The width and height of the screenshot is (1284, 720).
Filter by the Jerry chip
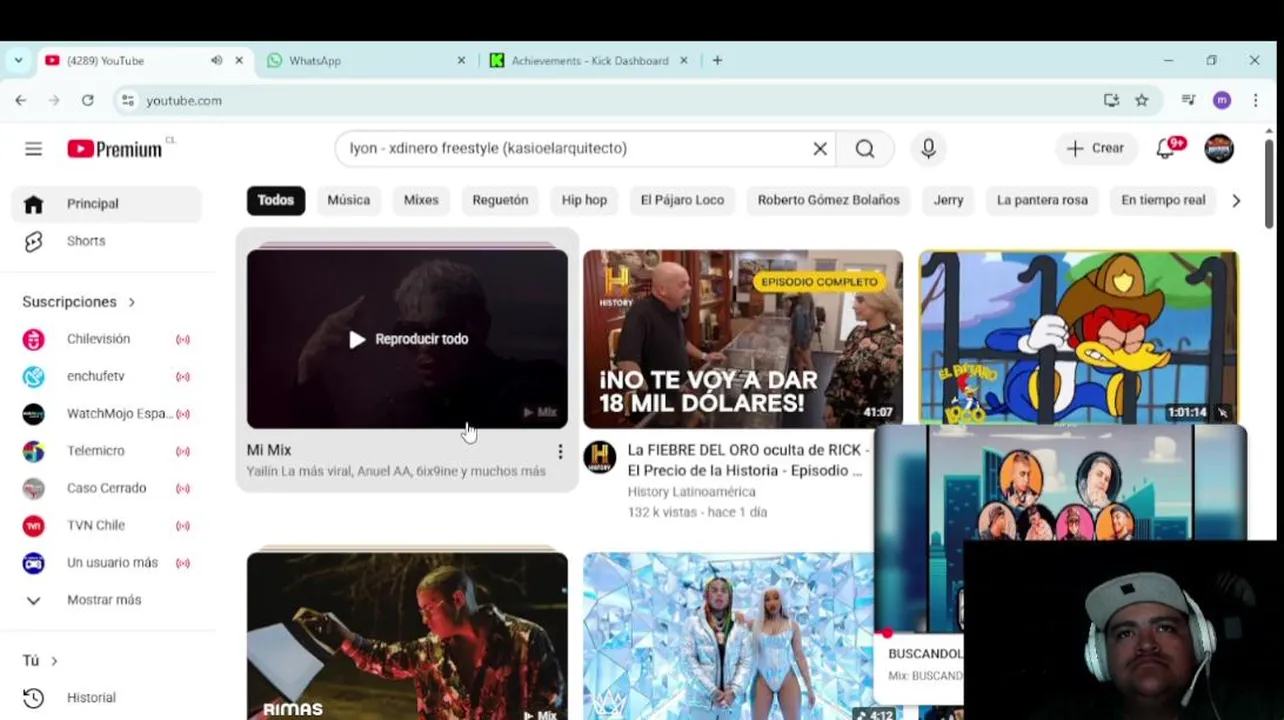[948, 200]
